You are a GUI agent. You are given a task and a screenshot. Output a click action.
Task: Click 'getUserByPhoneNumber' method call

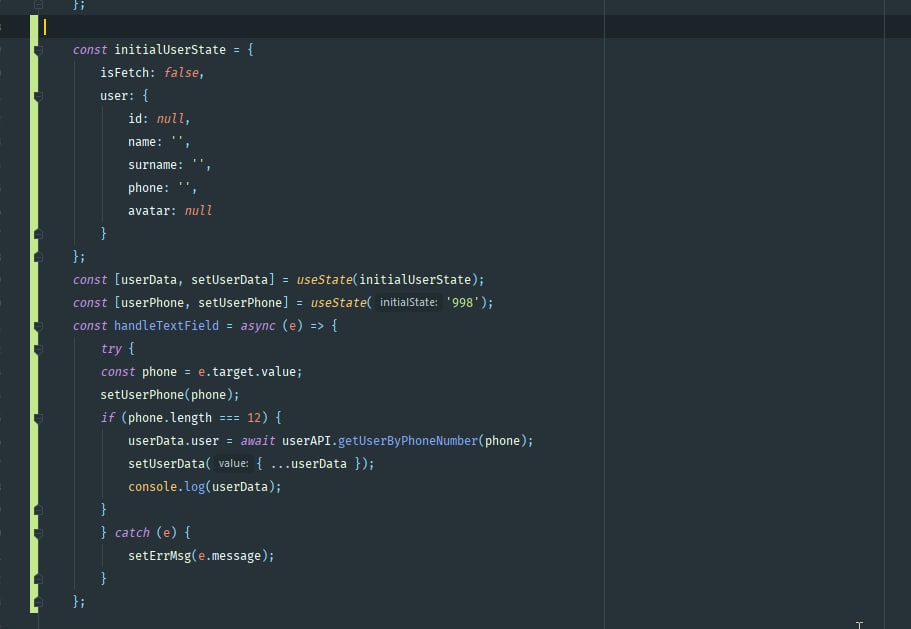click(407, 441)
